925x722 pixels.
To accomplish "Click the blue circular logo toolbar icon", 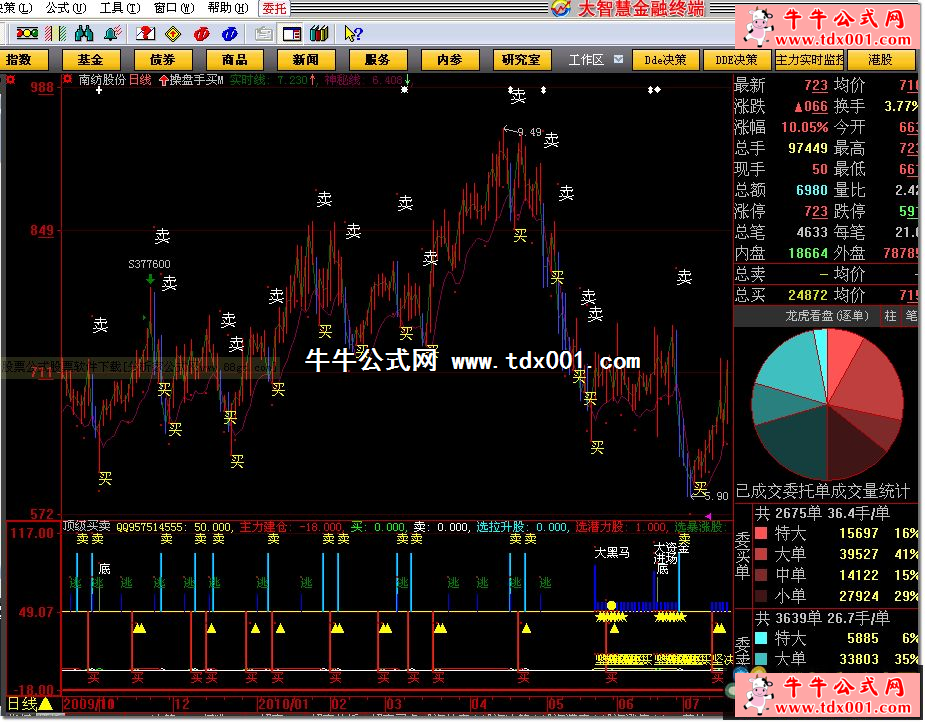I will click(229, 34).
